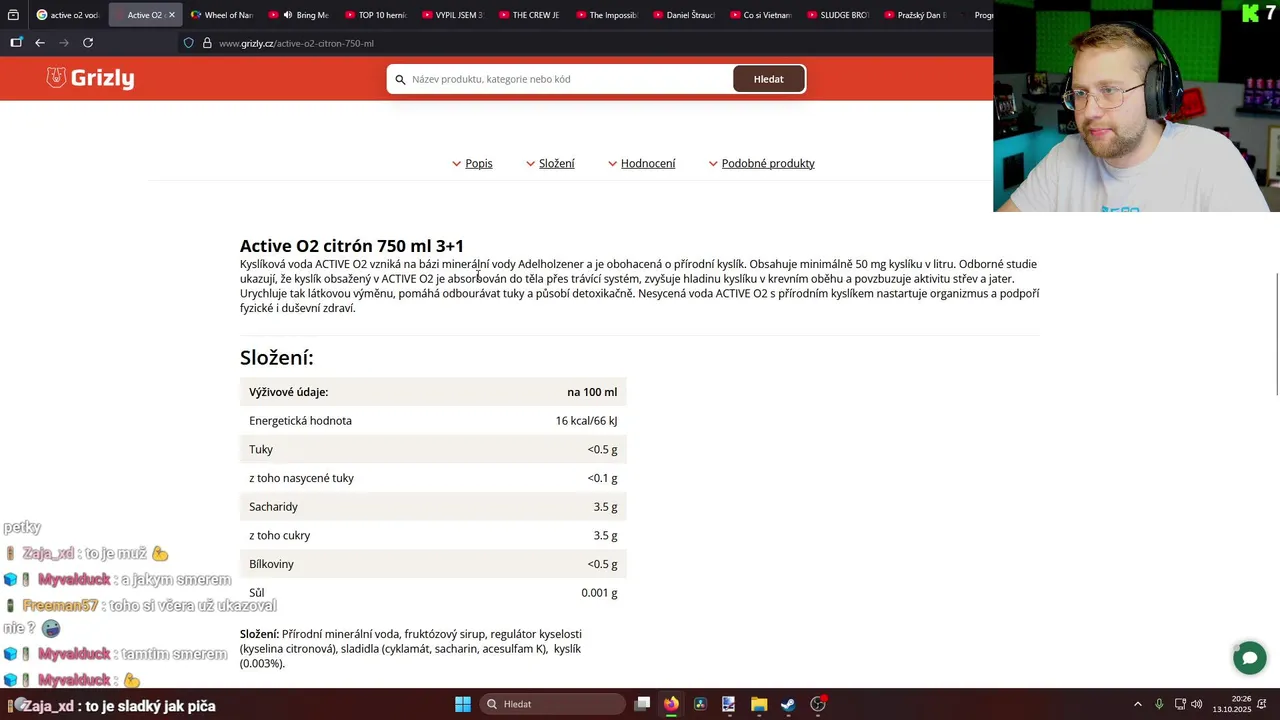
Task: Click the Energetická hodnota row label
Action: (x=300, y=421)
